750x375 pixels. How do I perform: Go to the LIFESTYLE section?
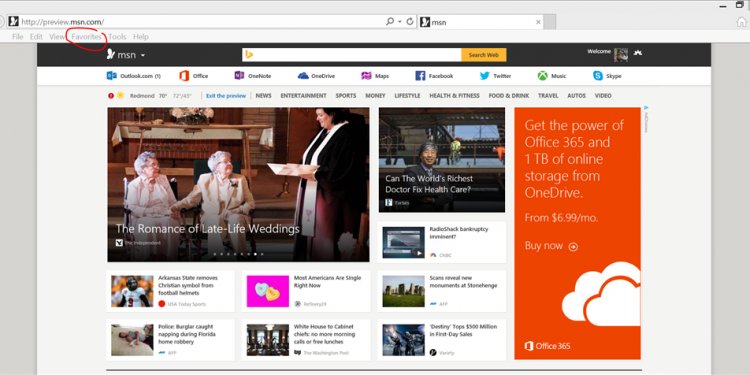click(x=407, y=96)
